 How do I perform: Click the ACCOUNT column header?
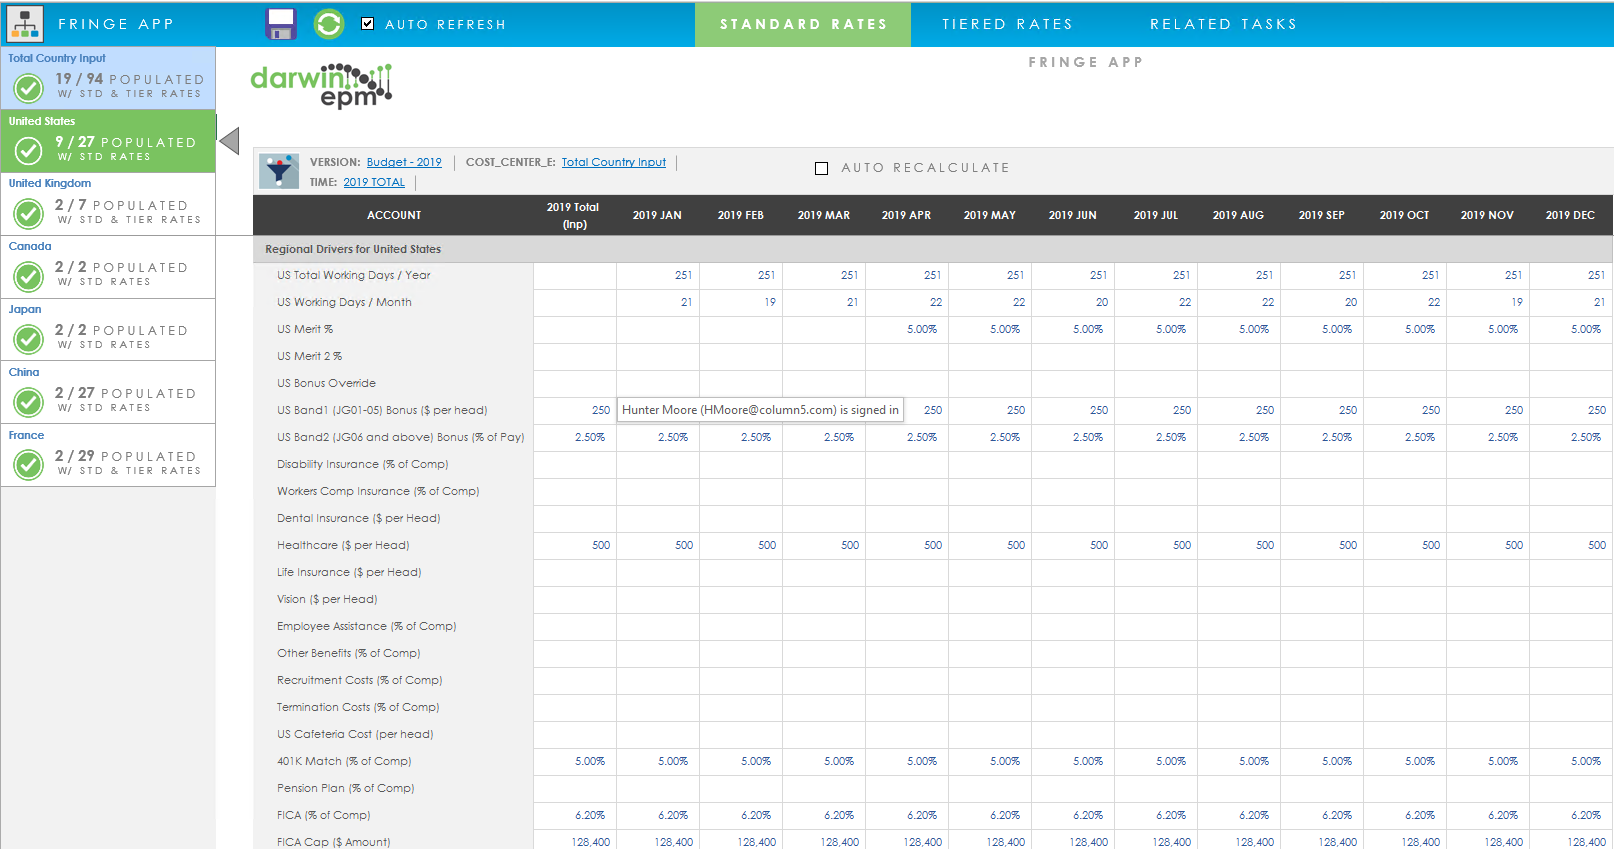point(394,215)
